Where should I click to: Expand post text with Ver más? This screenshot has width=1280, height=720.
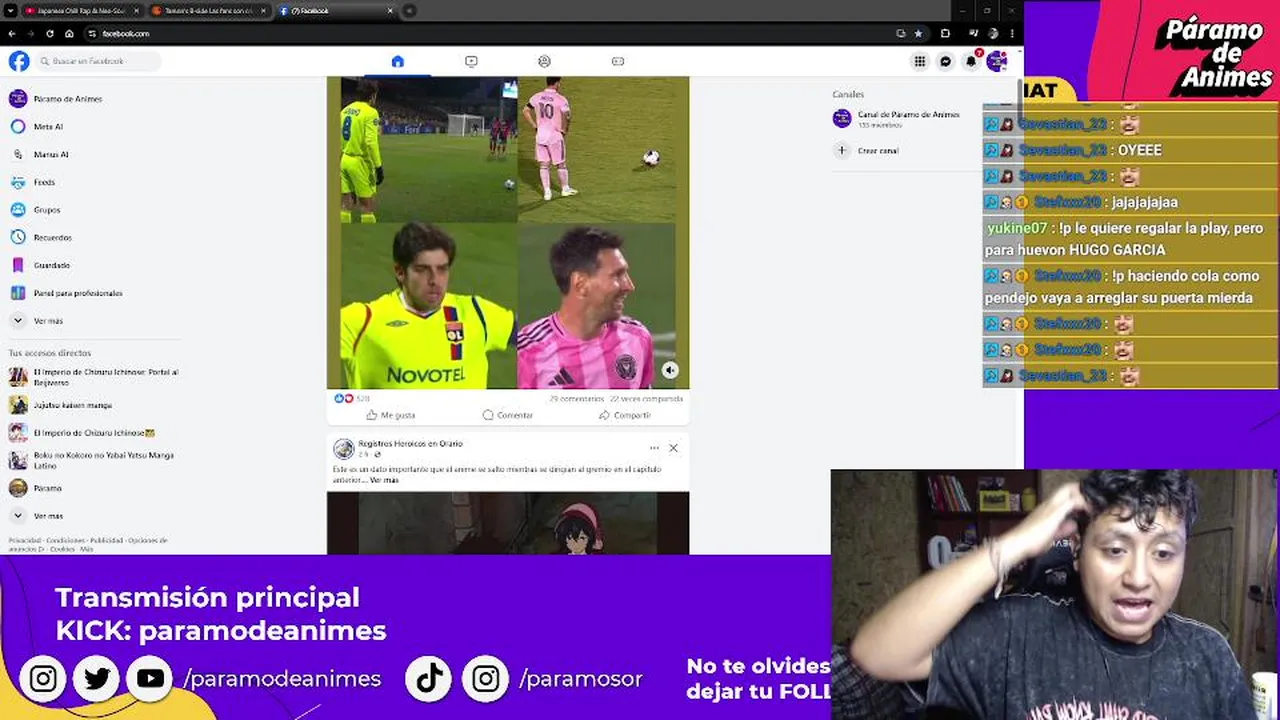tap(384, 480)
